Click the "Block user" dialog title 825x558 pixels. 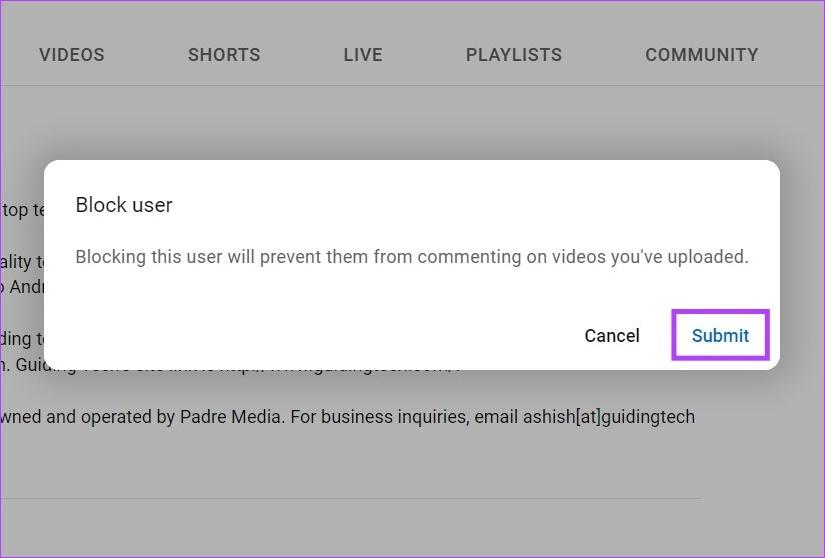click(x=124, y=205)
